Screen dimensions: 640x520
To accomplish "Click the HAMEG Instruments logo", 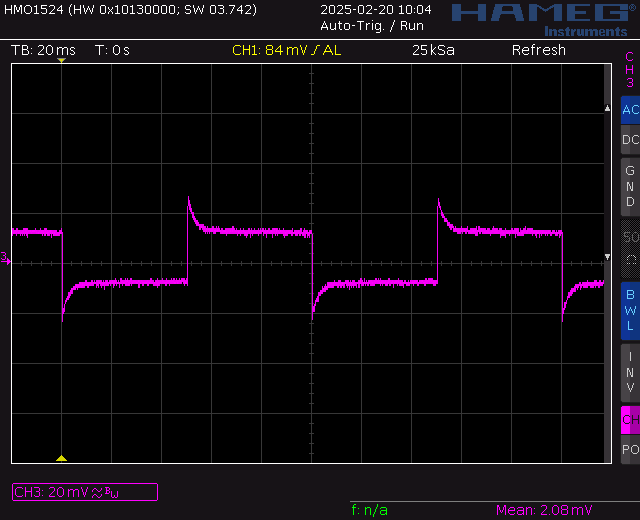I will coord(540,17).
